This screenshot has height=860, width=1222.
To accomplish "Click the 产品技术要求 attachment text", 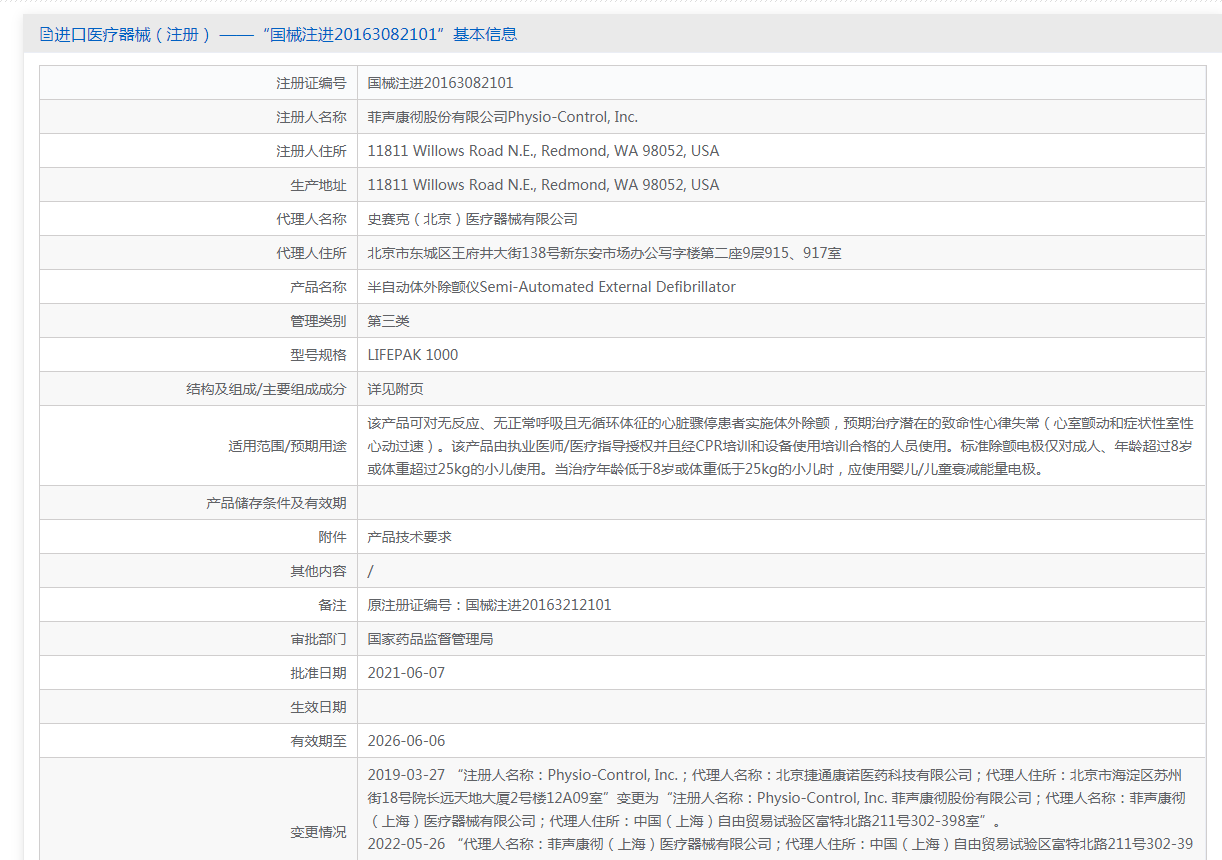I will tap(409, 537).
